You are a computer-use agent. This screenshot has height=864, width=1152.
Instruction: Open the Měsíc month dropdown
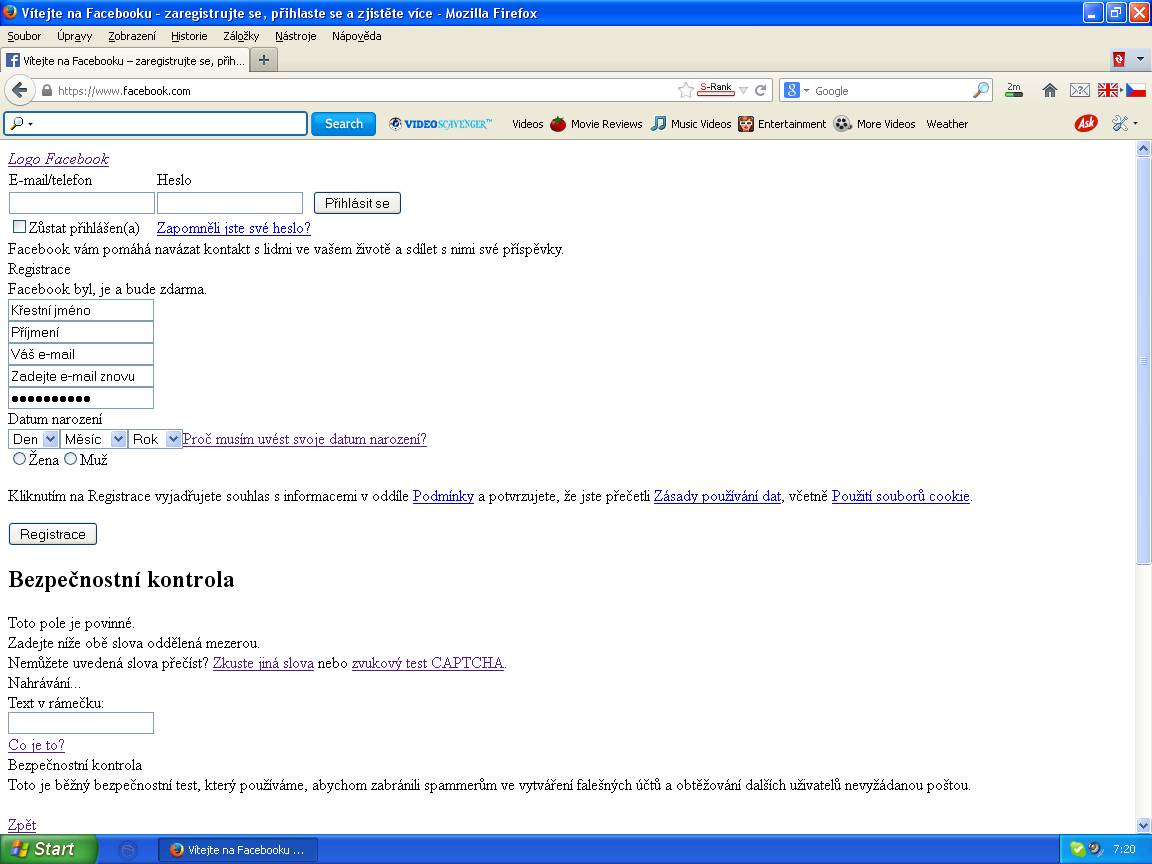pyautogui.click(x=93, y=439)
